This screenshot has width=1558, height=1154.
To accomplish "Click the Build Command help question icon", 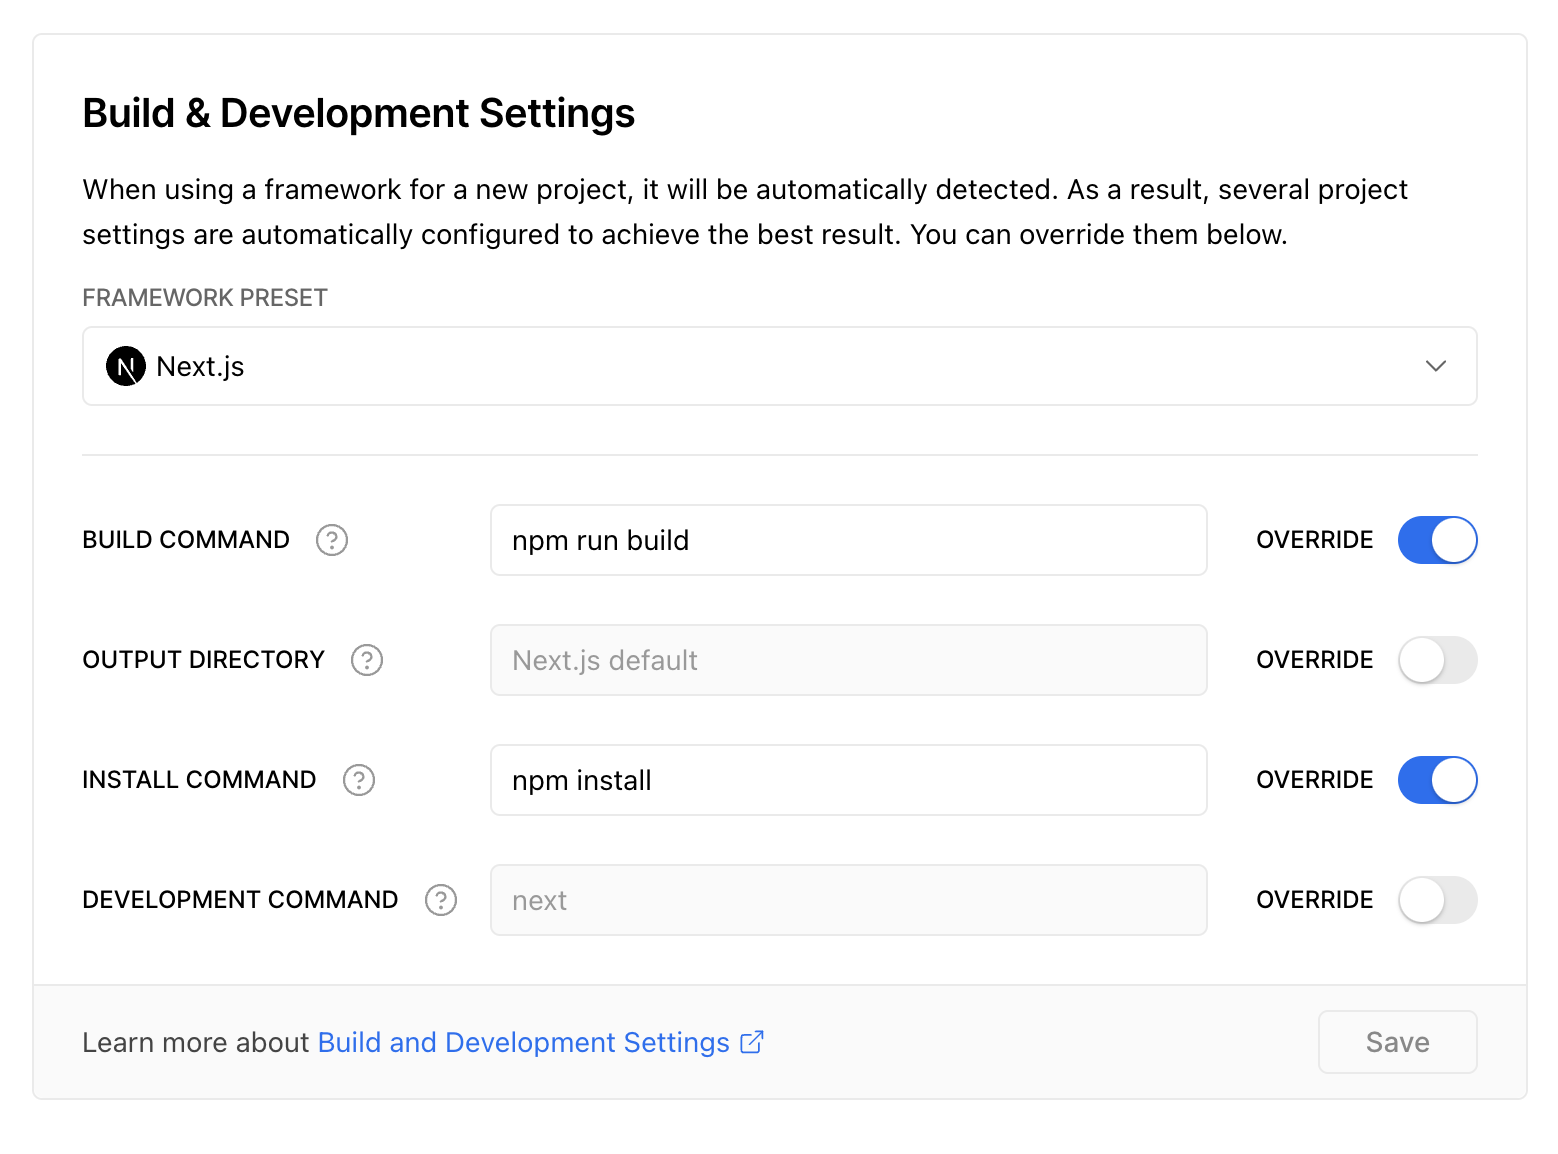I will [332, 540].
